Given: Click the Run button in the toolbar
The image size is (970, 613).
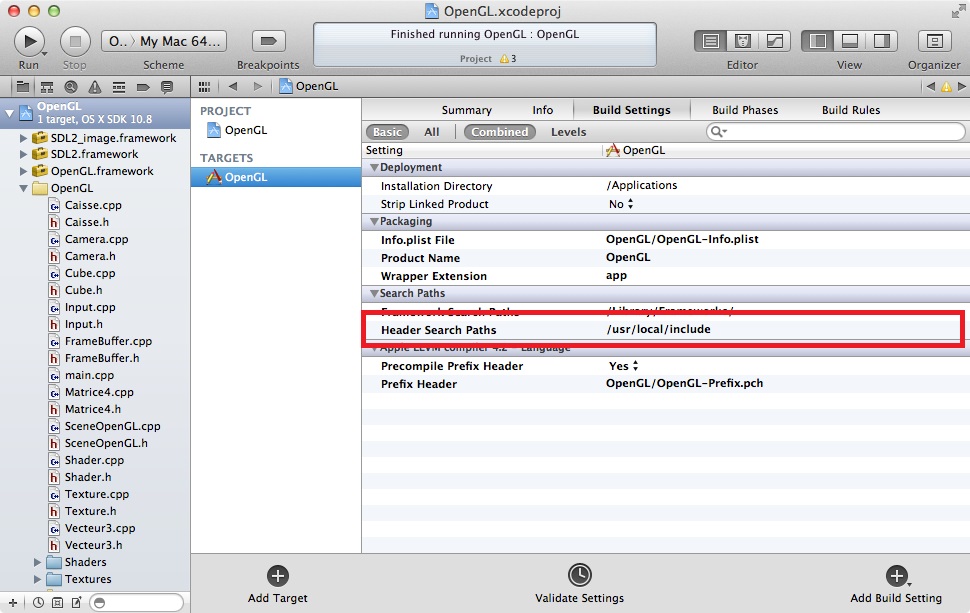Looking at the screenshot, I should point(29,41).
